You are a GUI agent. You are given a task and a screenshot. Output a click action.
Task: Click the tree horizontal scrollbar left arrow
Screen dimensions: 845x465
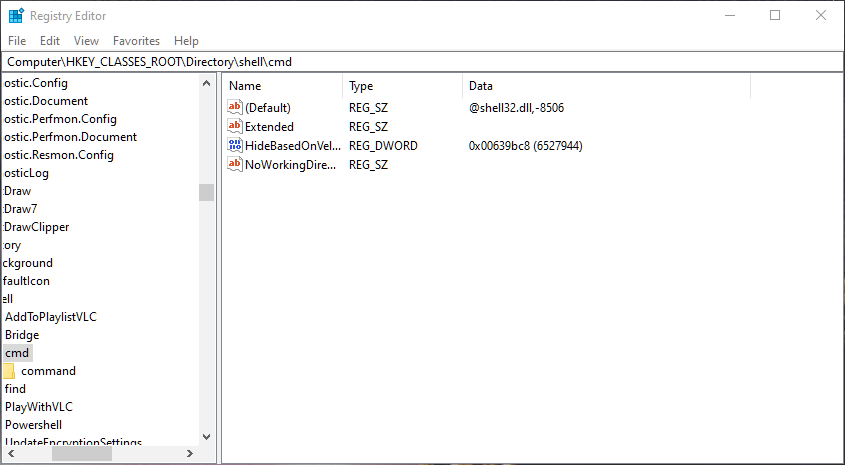click(10, 454)
